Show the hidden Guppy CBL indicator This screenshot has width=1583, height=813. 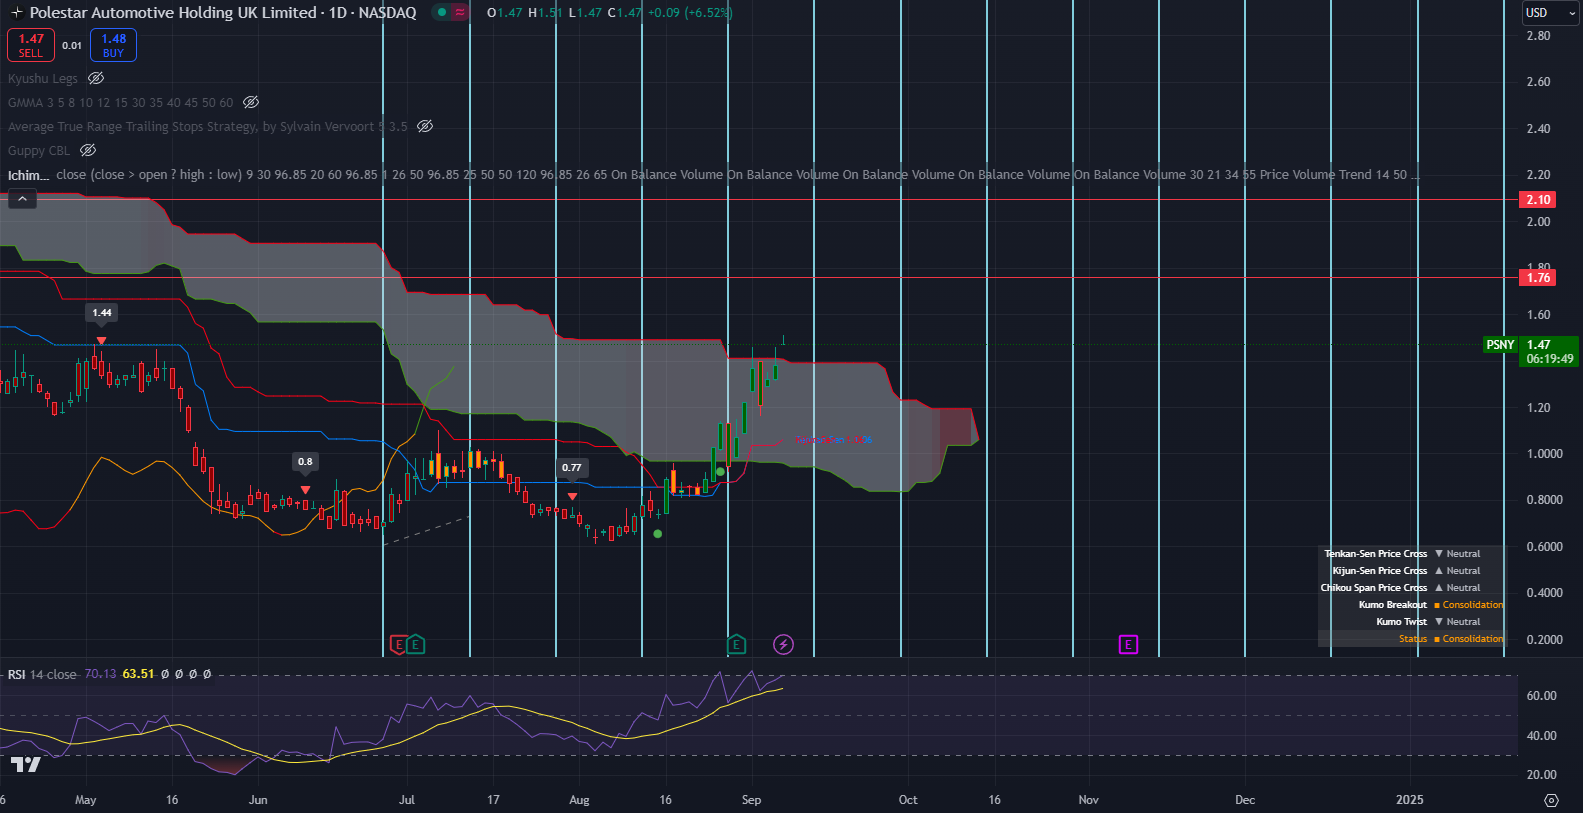point(88,150)
